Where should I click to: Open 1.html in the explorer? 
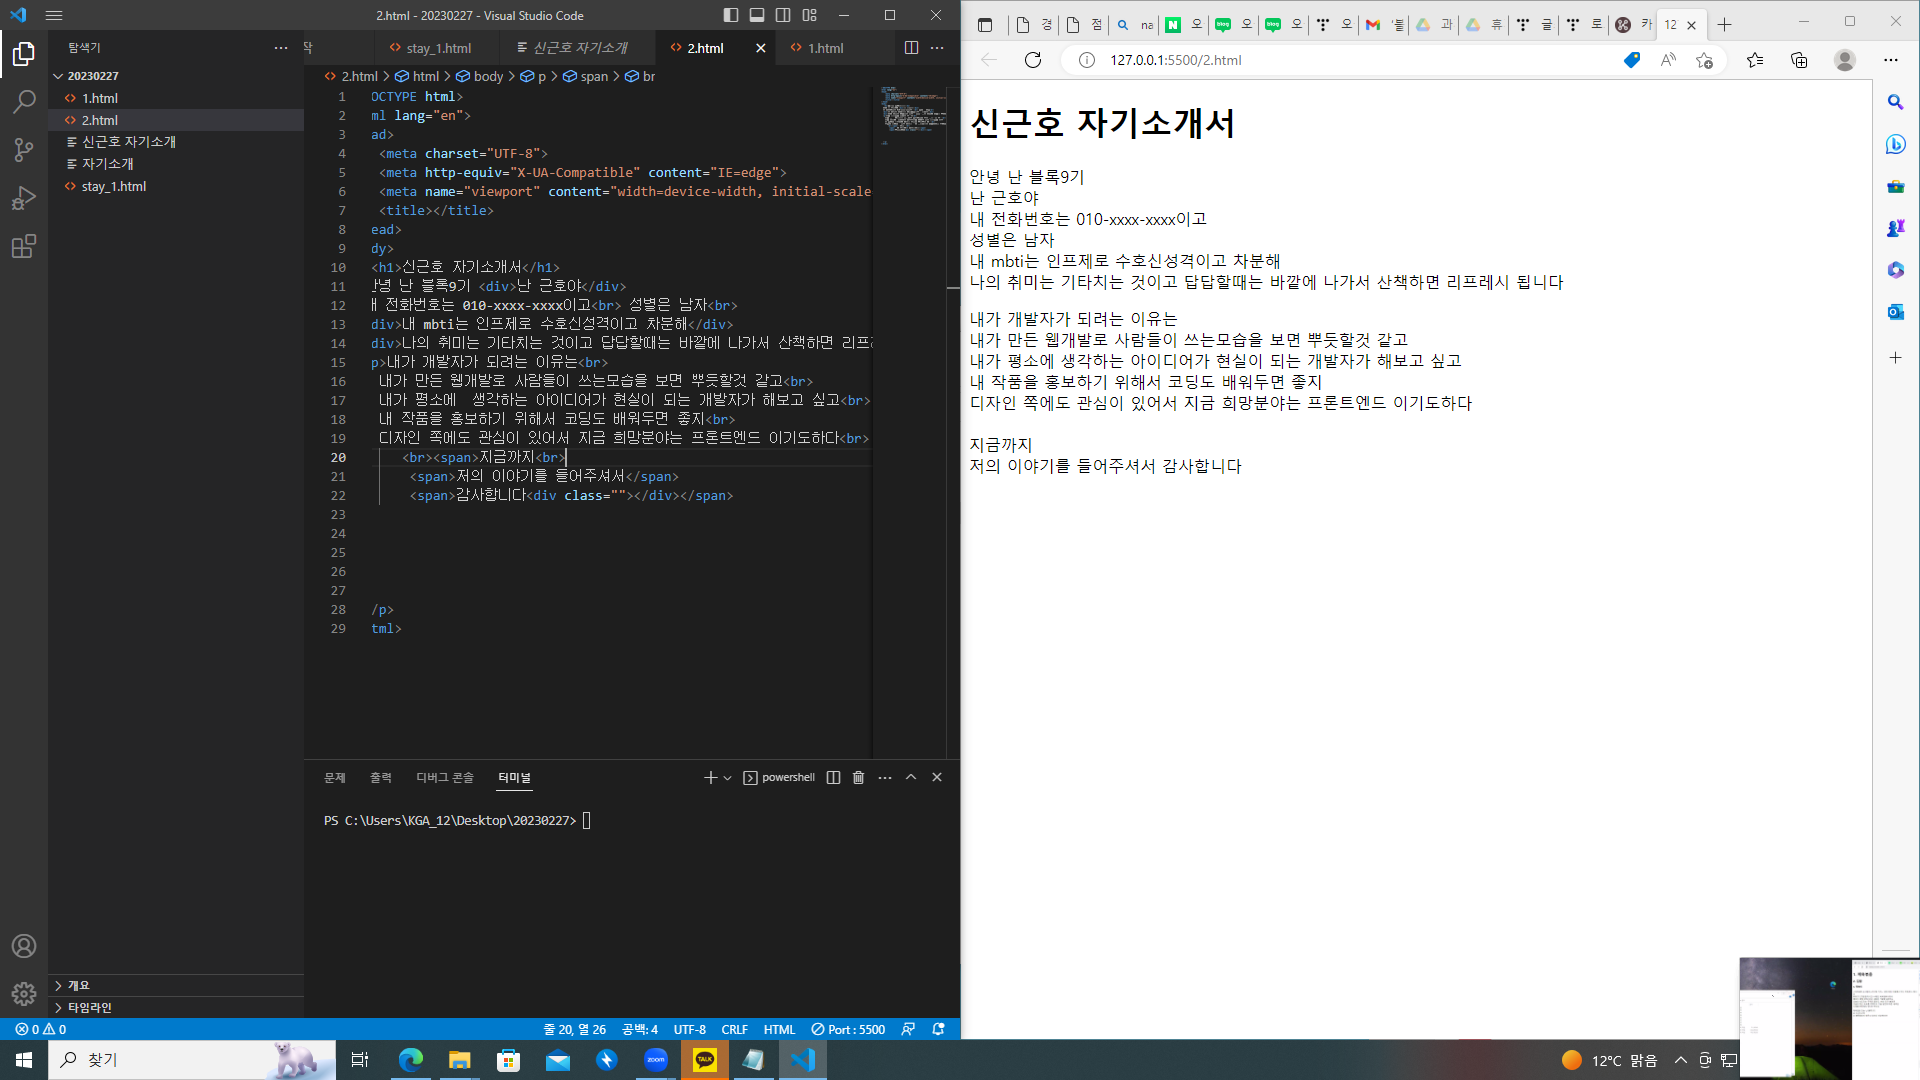tap(100, 98)
